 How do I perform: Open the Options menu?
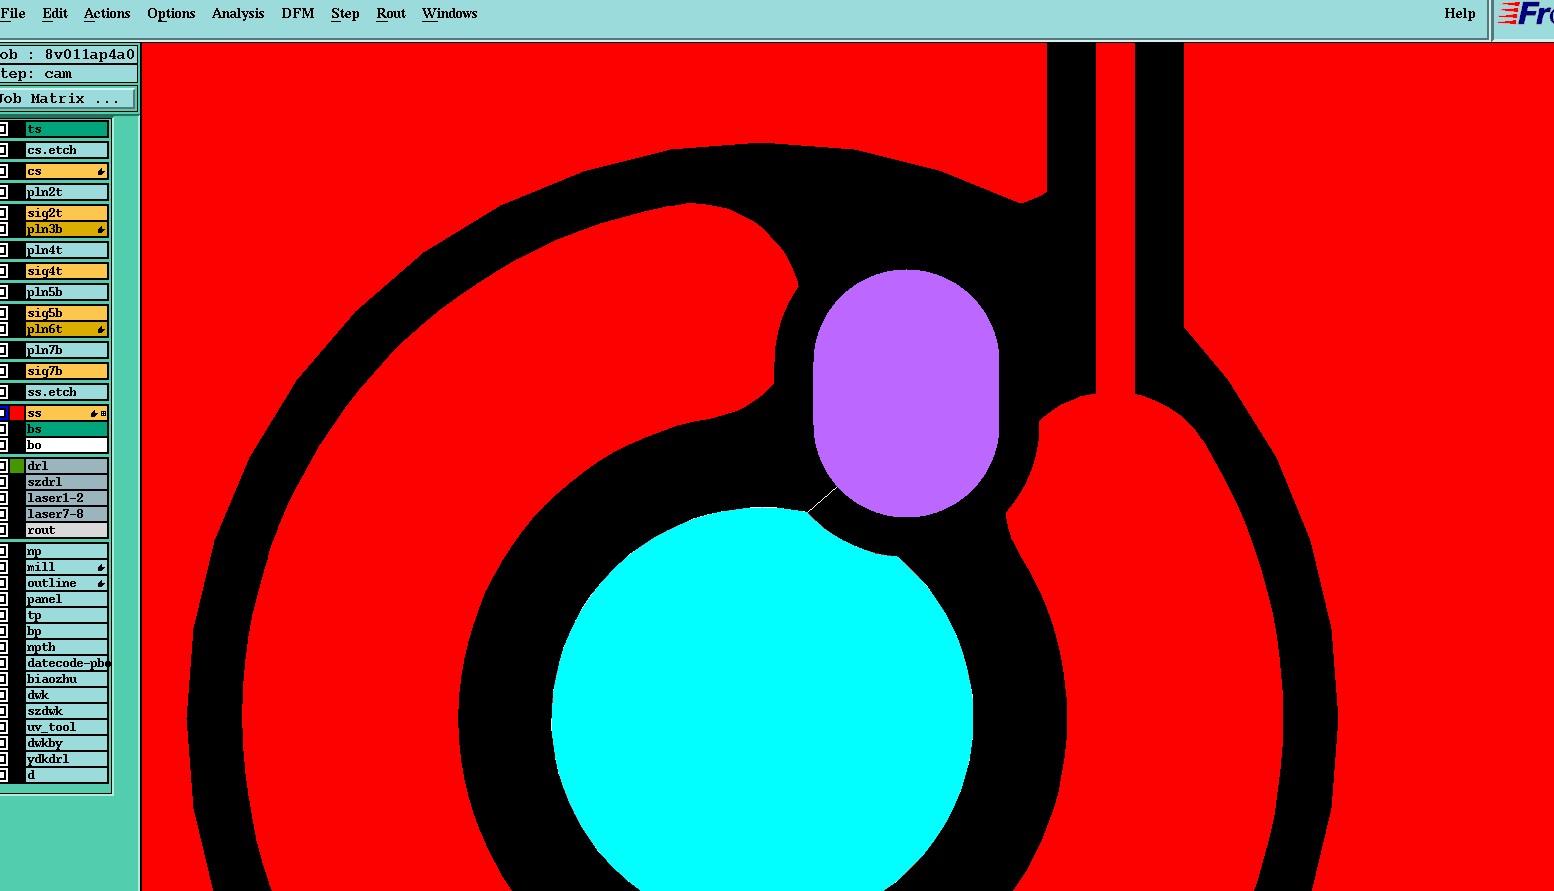point(171,13)
